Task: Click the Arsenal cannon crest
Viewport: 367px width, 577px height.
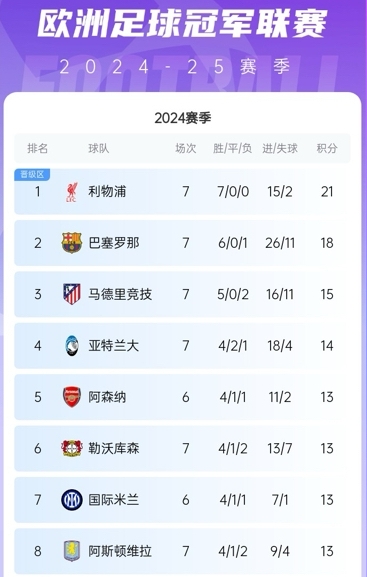Action: pyautogui.click(x=71, y=397)
